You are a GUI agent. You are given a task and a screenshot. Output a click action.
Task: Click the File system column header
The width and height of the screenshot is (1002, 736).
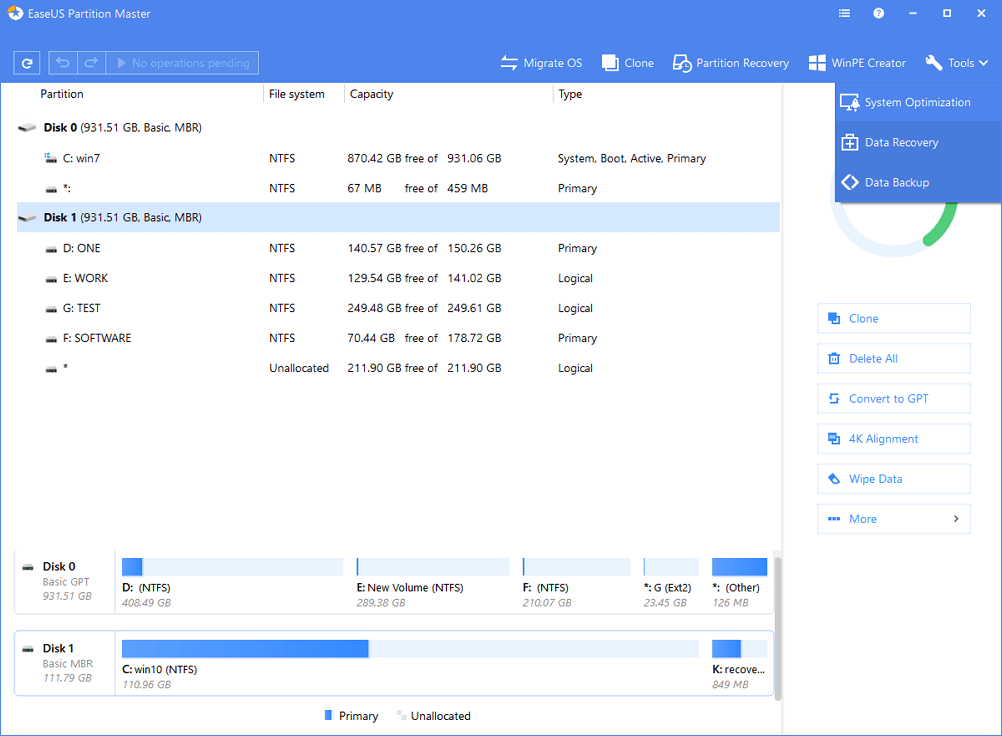pos(297,94)
